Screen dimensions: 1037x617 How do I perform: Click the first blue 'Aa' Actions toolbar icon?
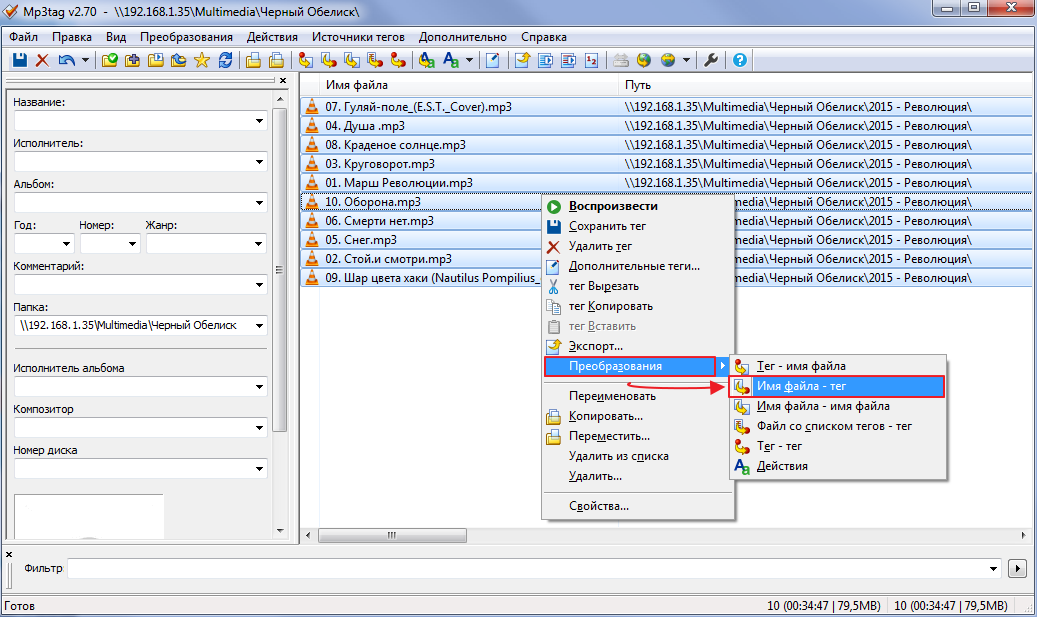tap(427, 60)
